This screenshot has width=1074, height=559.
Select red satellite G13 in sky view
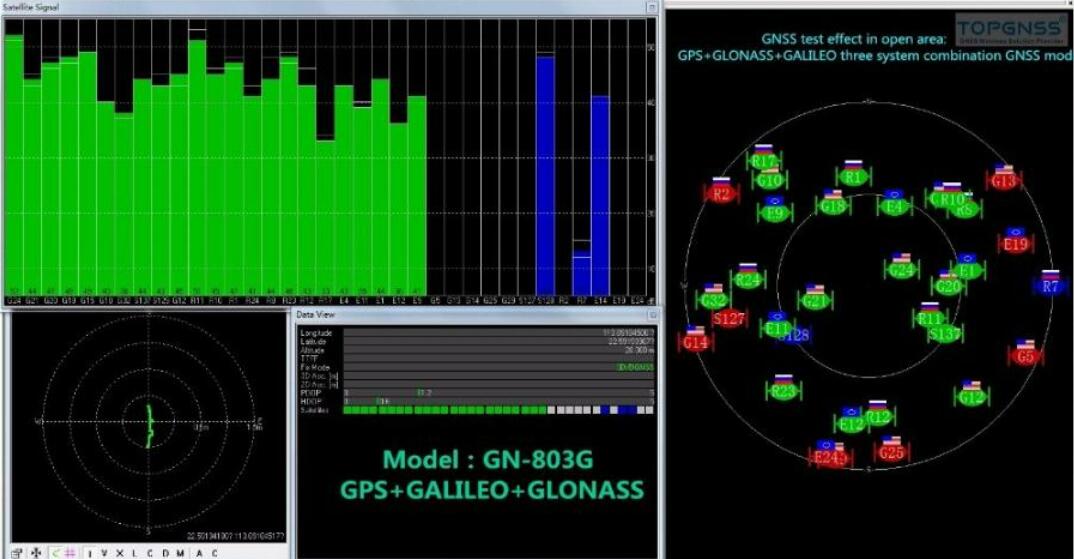1003,181
